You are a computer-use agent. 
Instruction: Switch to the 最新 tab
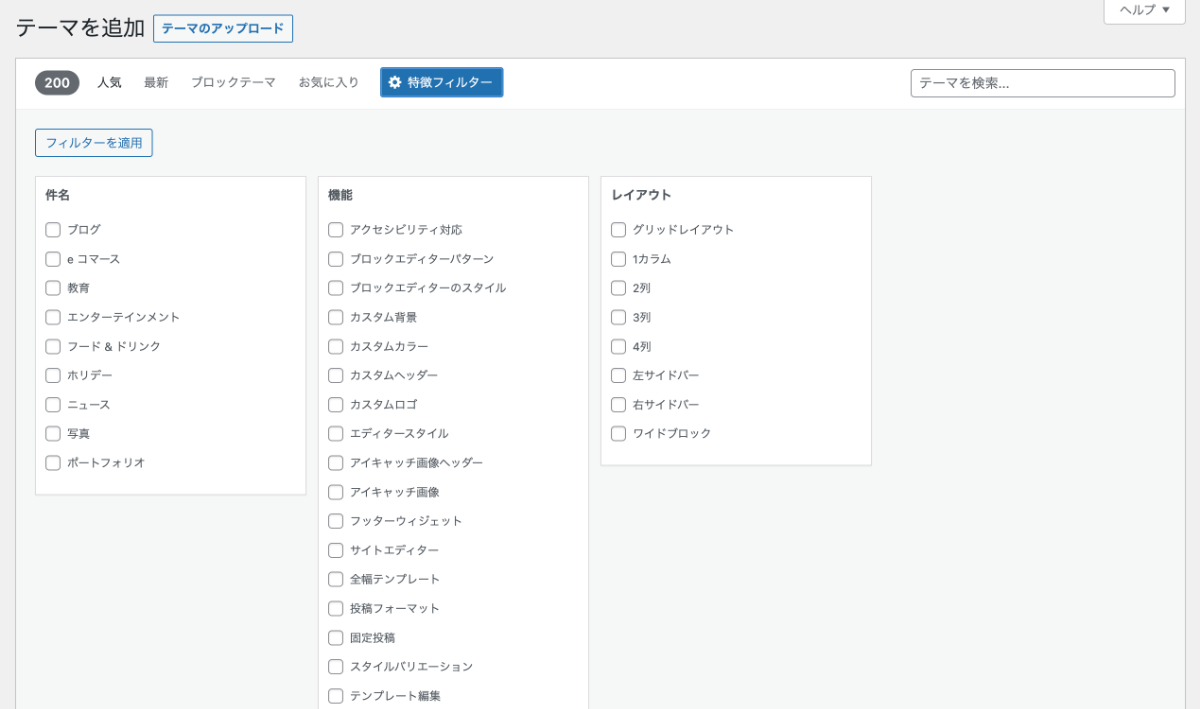point(156,83)
